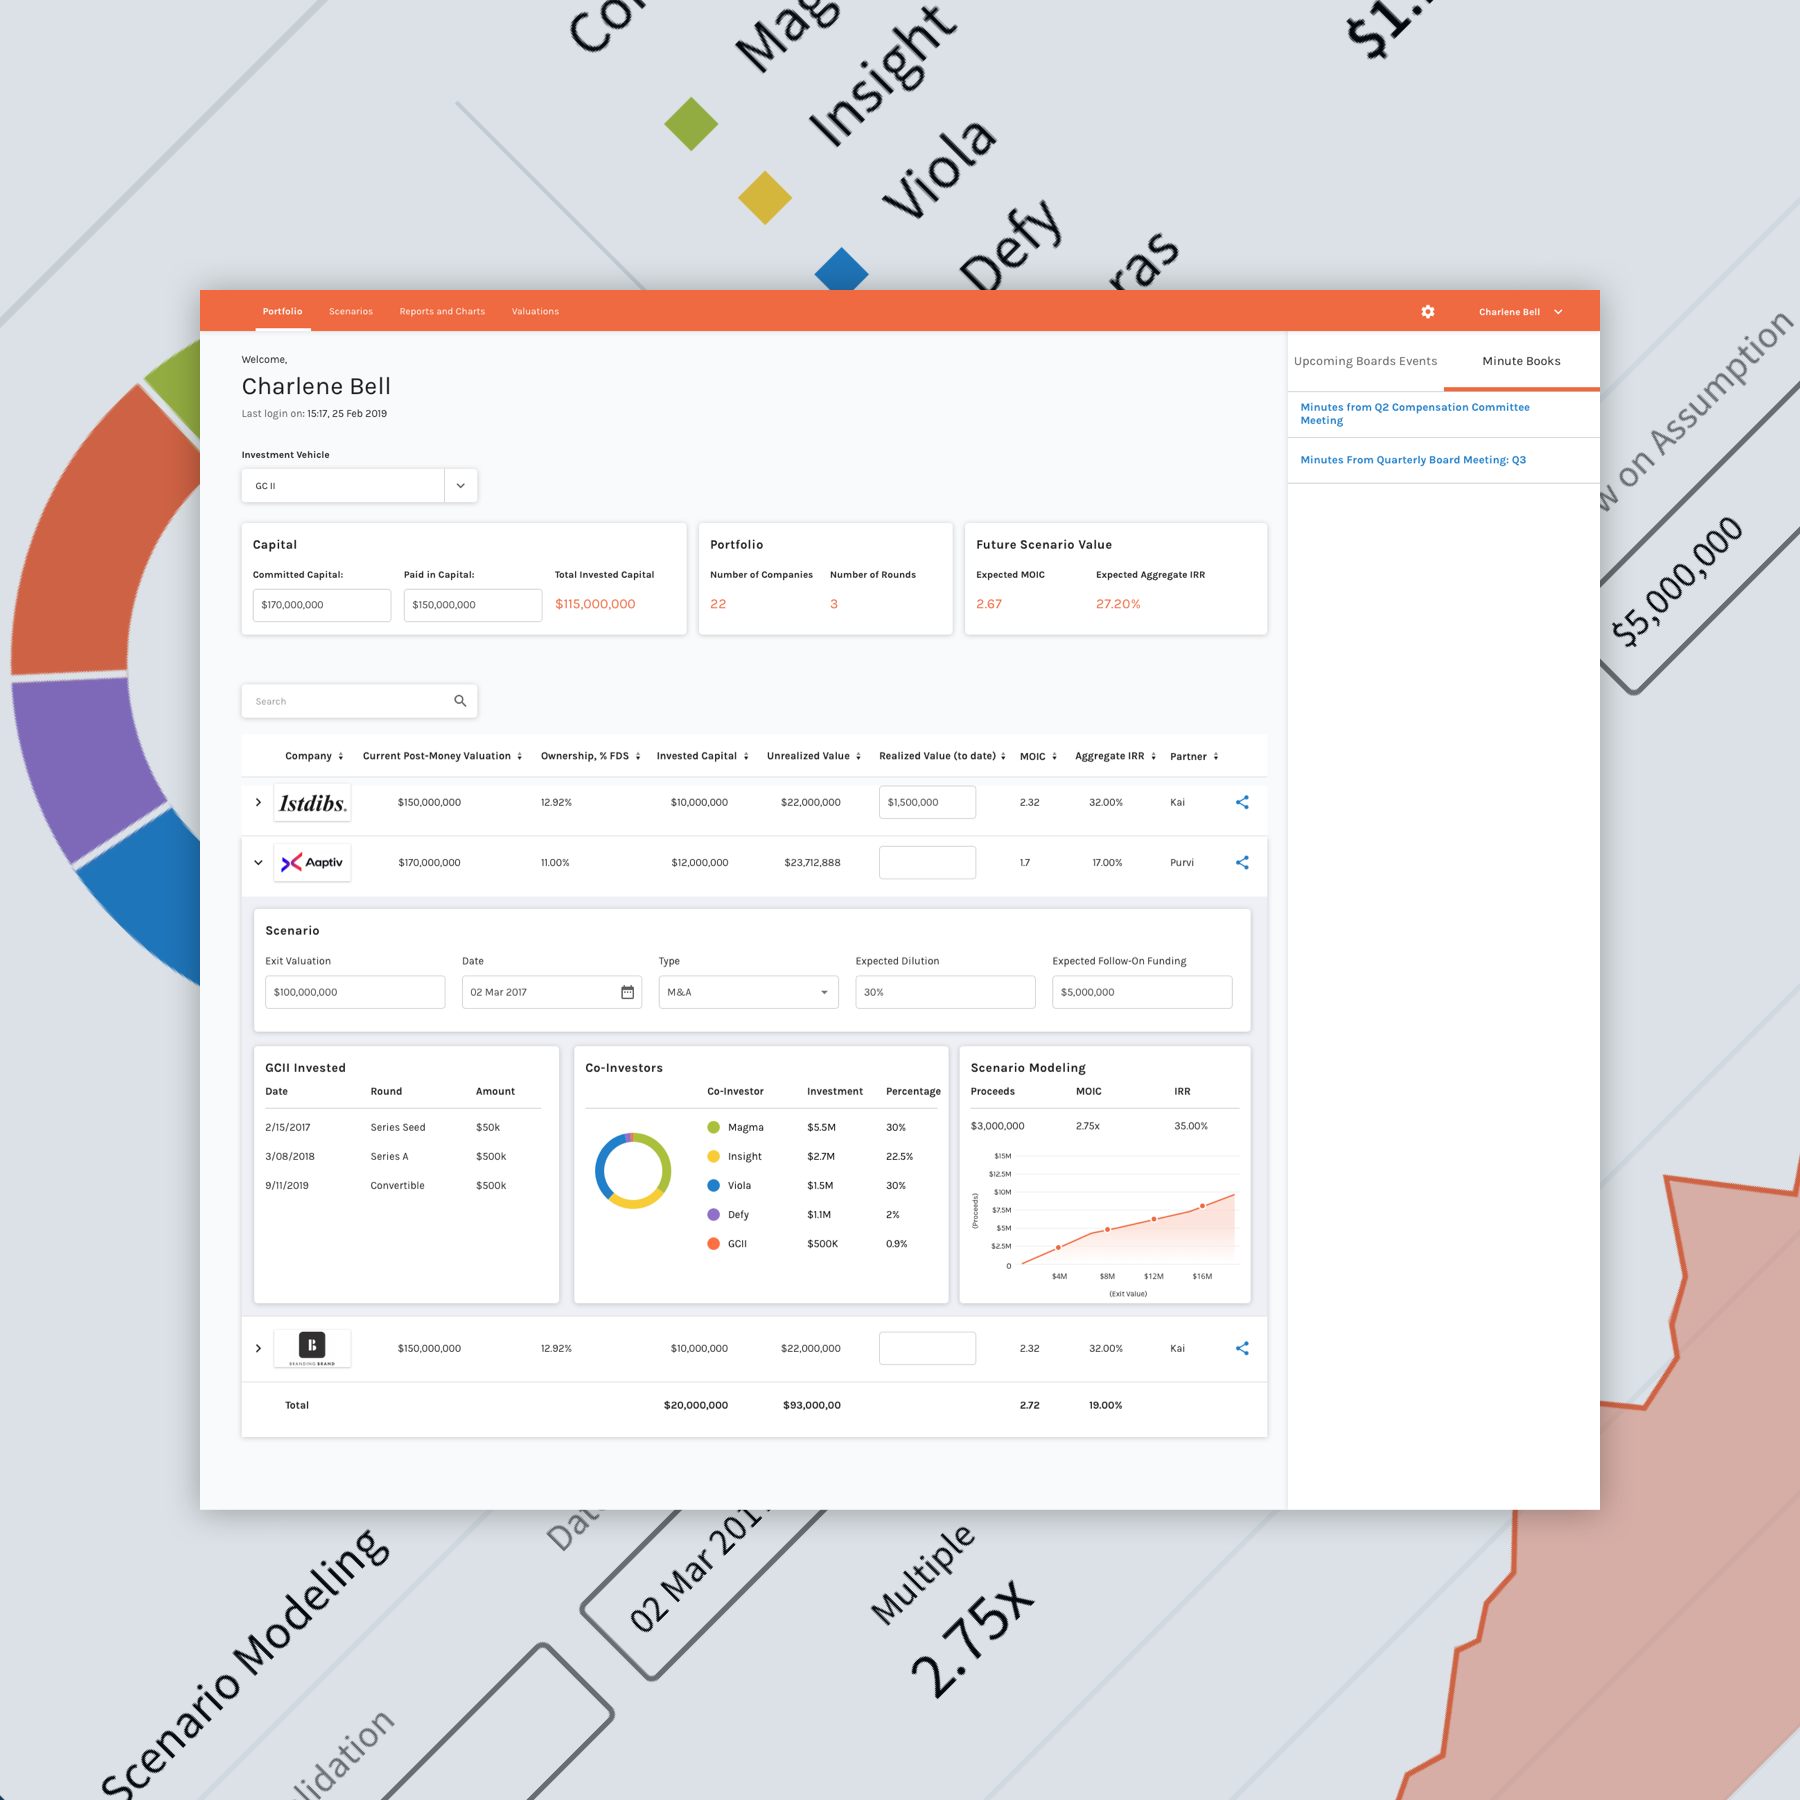
Task: Click share icon for Branding Brand row
Action: [x=1242, y=1348]
